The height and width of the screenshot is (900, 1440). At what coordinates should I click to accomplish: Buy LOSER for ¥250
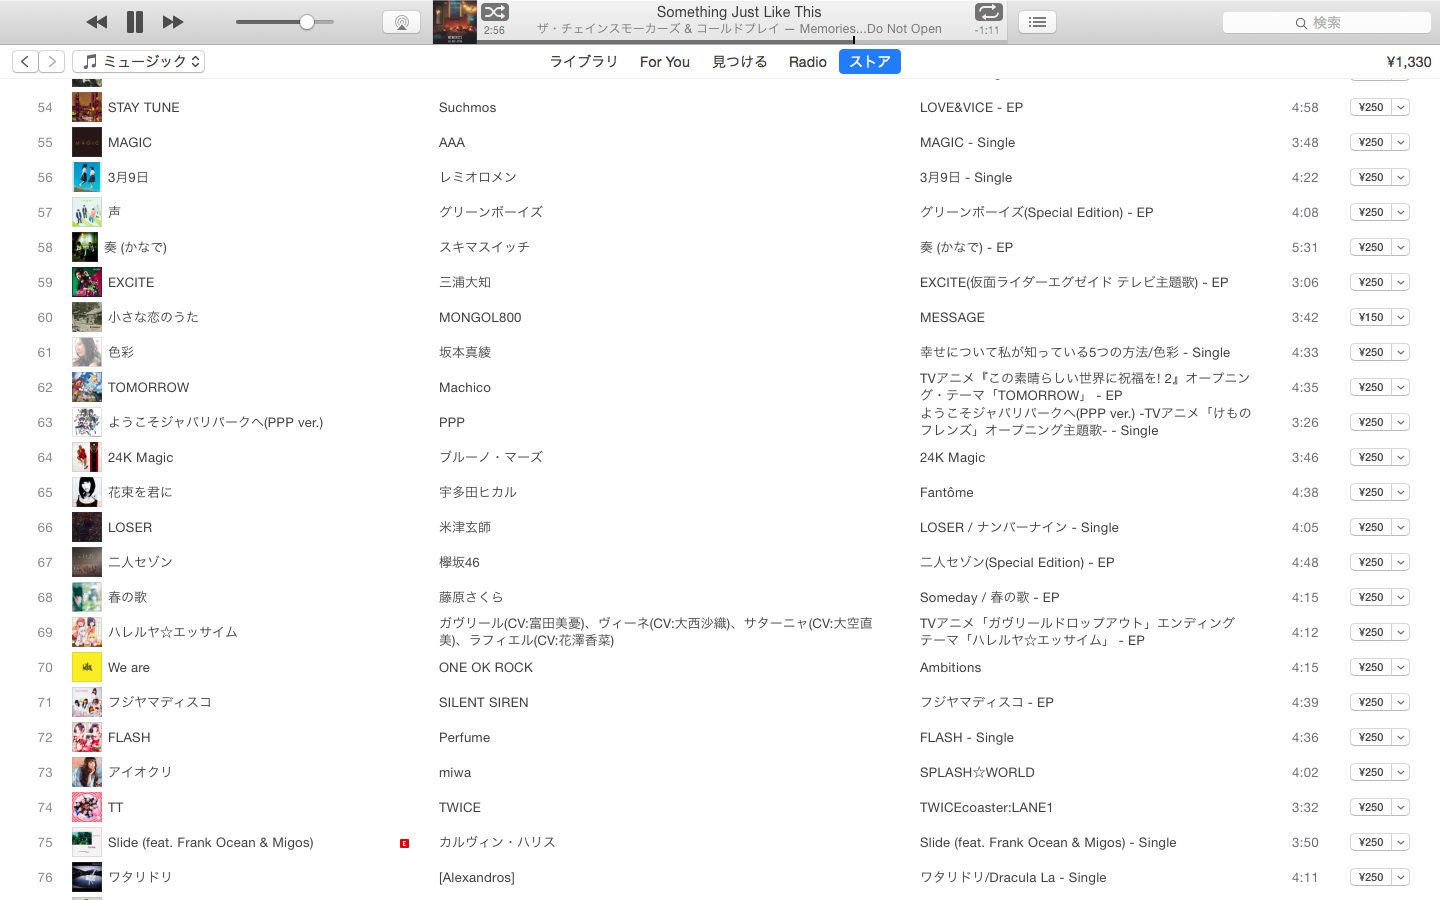coord(1370,527)
